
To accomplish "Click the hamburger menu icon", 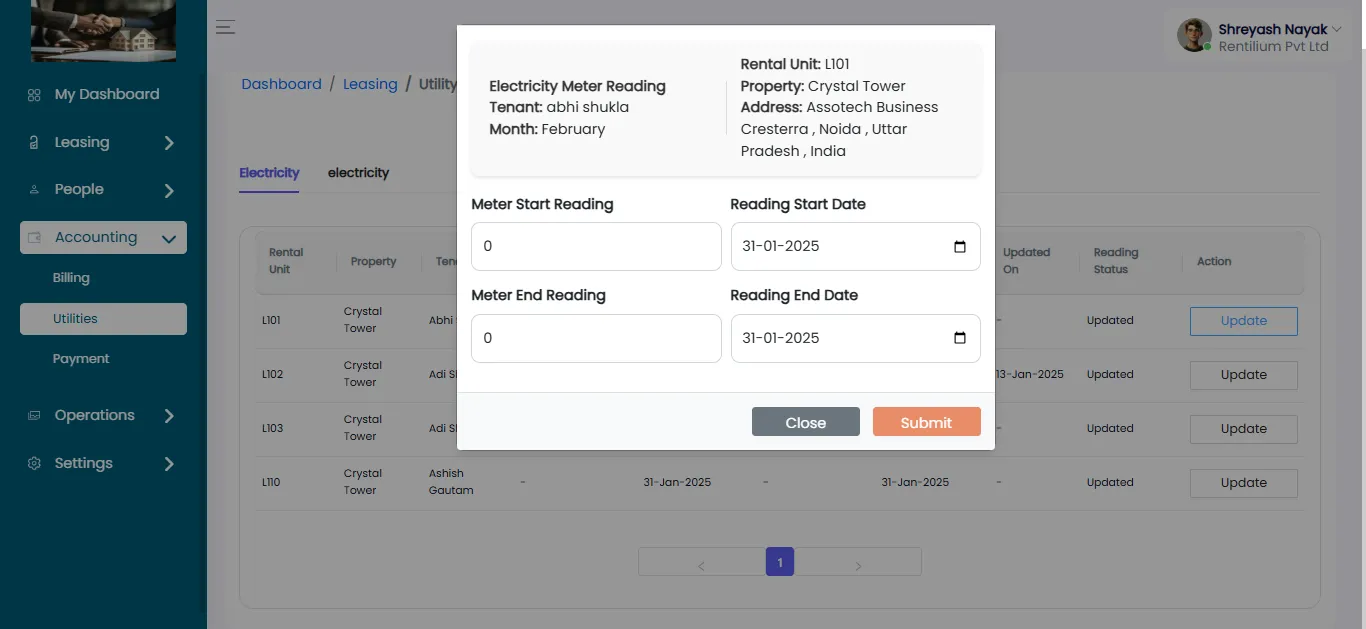I will pyautogui.click(x=226, y=27).
